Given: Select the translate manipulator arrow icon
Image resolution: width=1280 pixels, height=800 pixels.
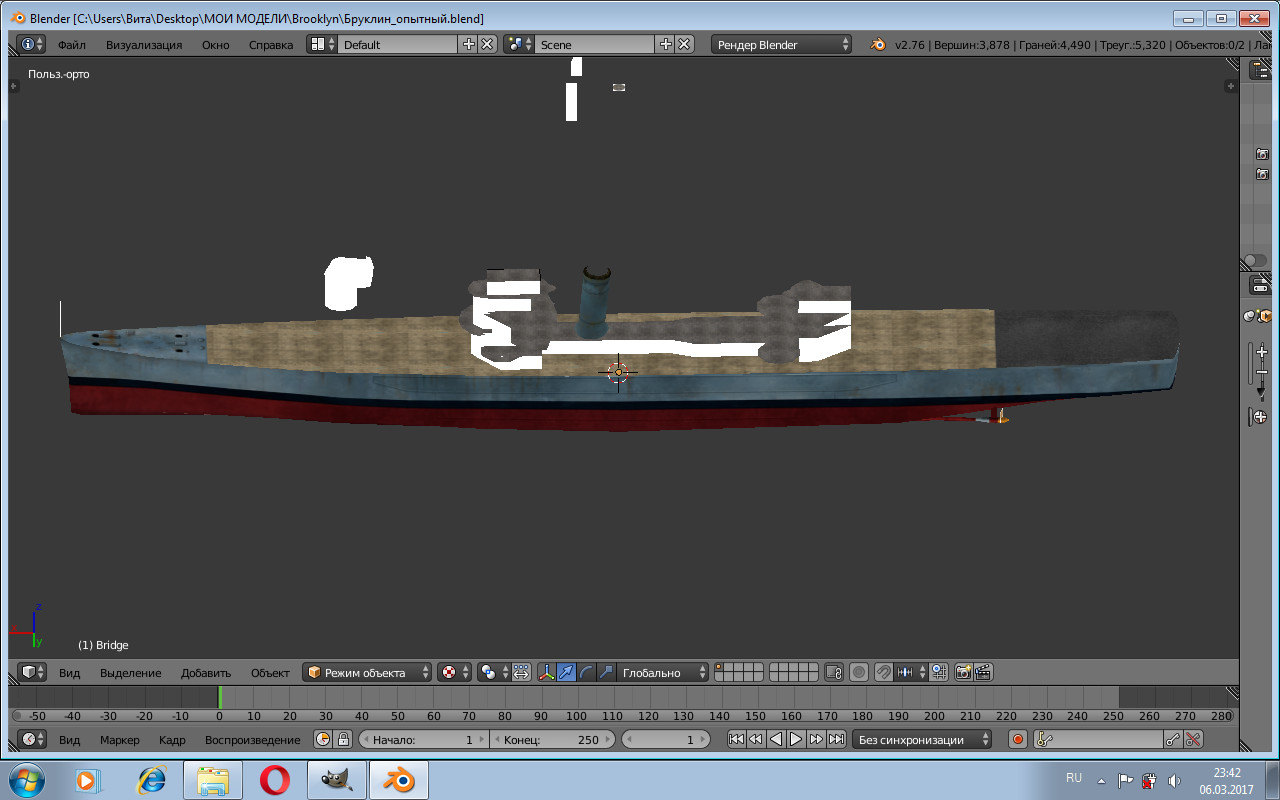Looking at the screenshot, I should (x=566, y=672).
